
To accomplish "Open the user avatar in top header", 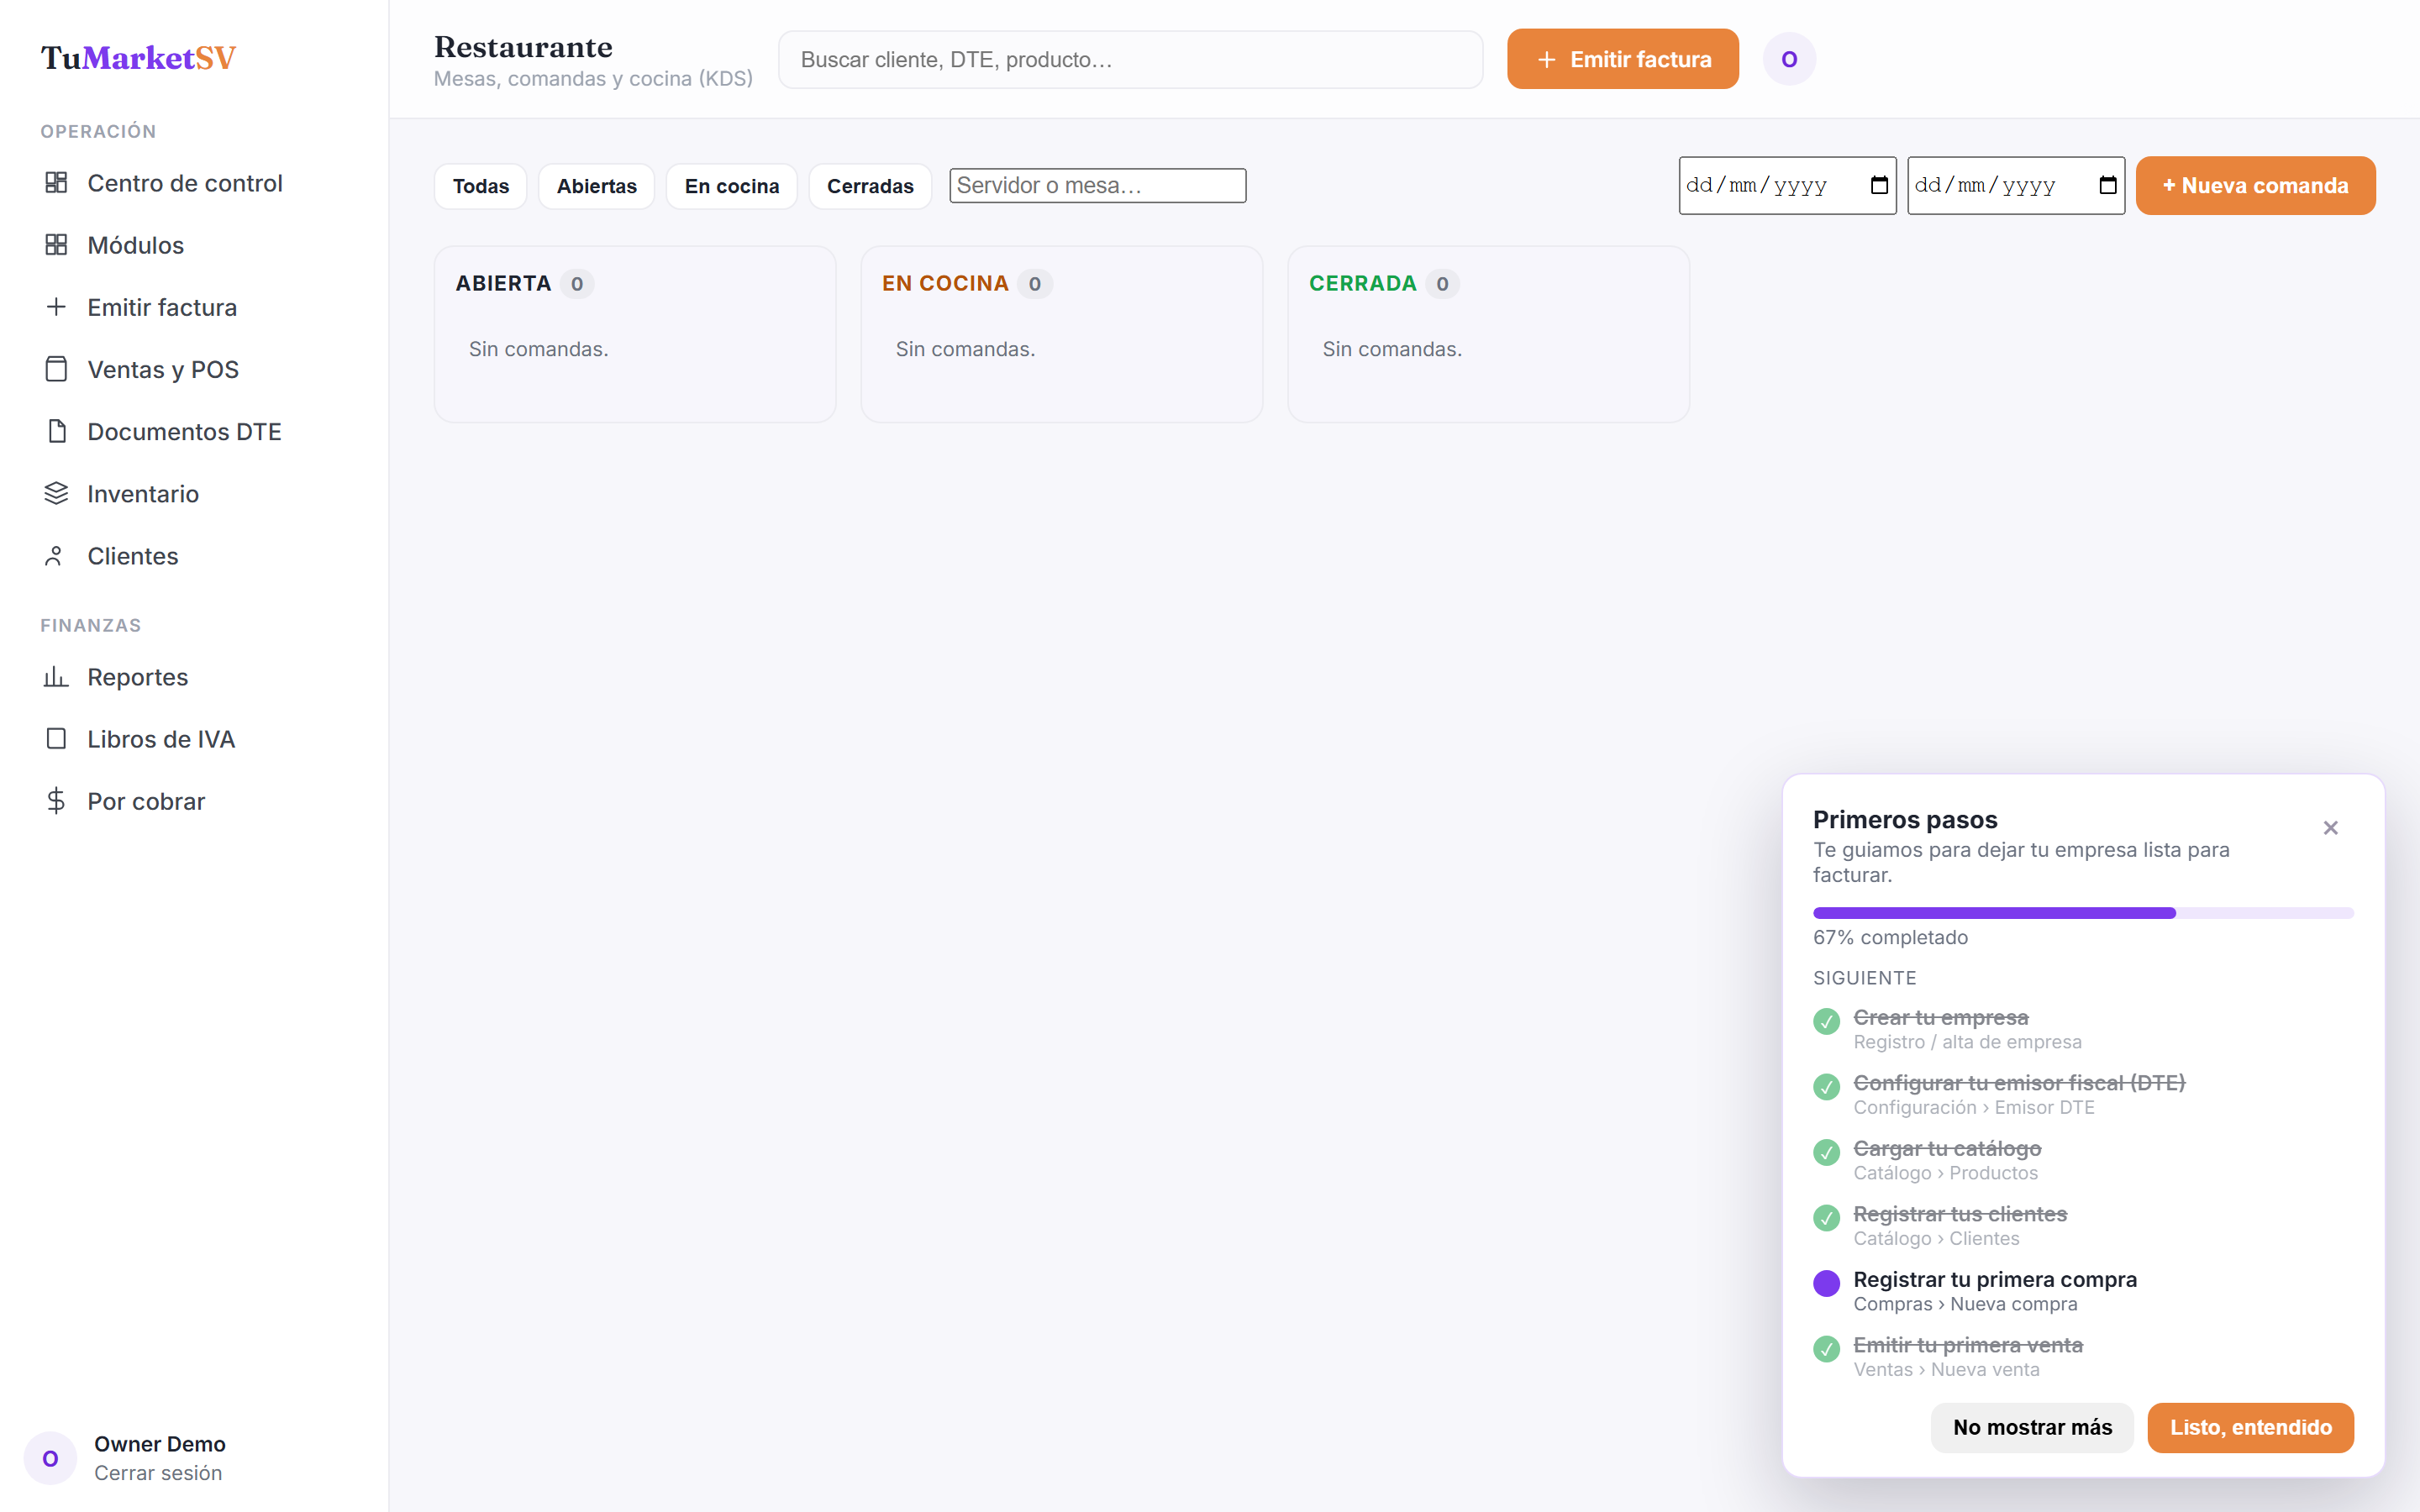I will pyautogui.click(x=1789, y=59).
